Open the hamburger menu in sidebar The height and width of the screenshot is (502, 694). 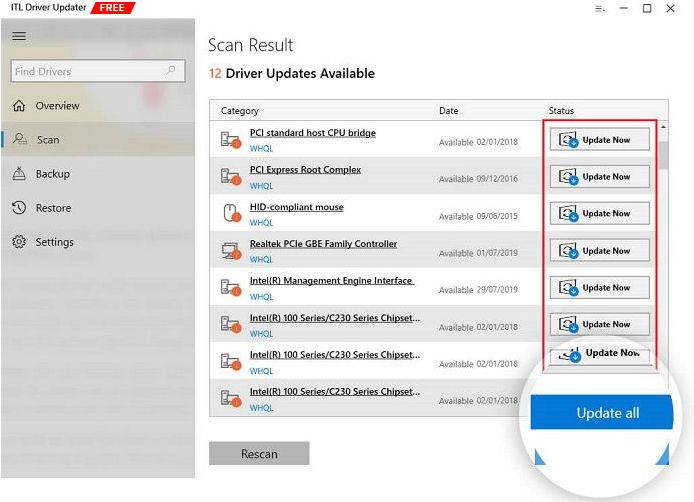tap(19, 36)
